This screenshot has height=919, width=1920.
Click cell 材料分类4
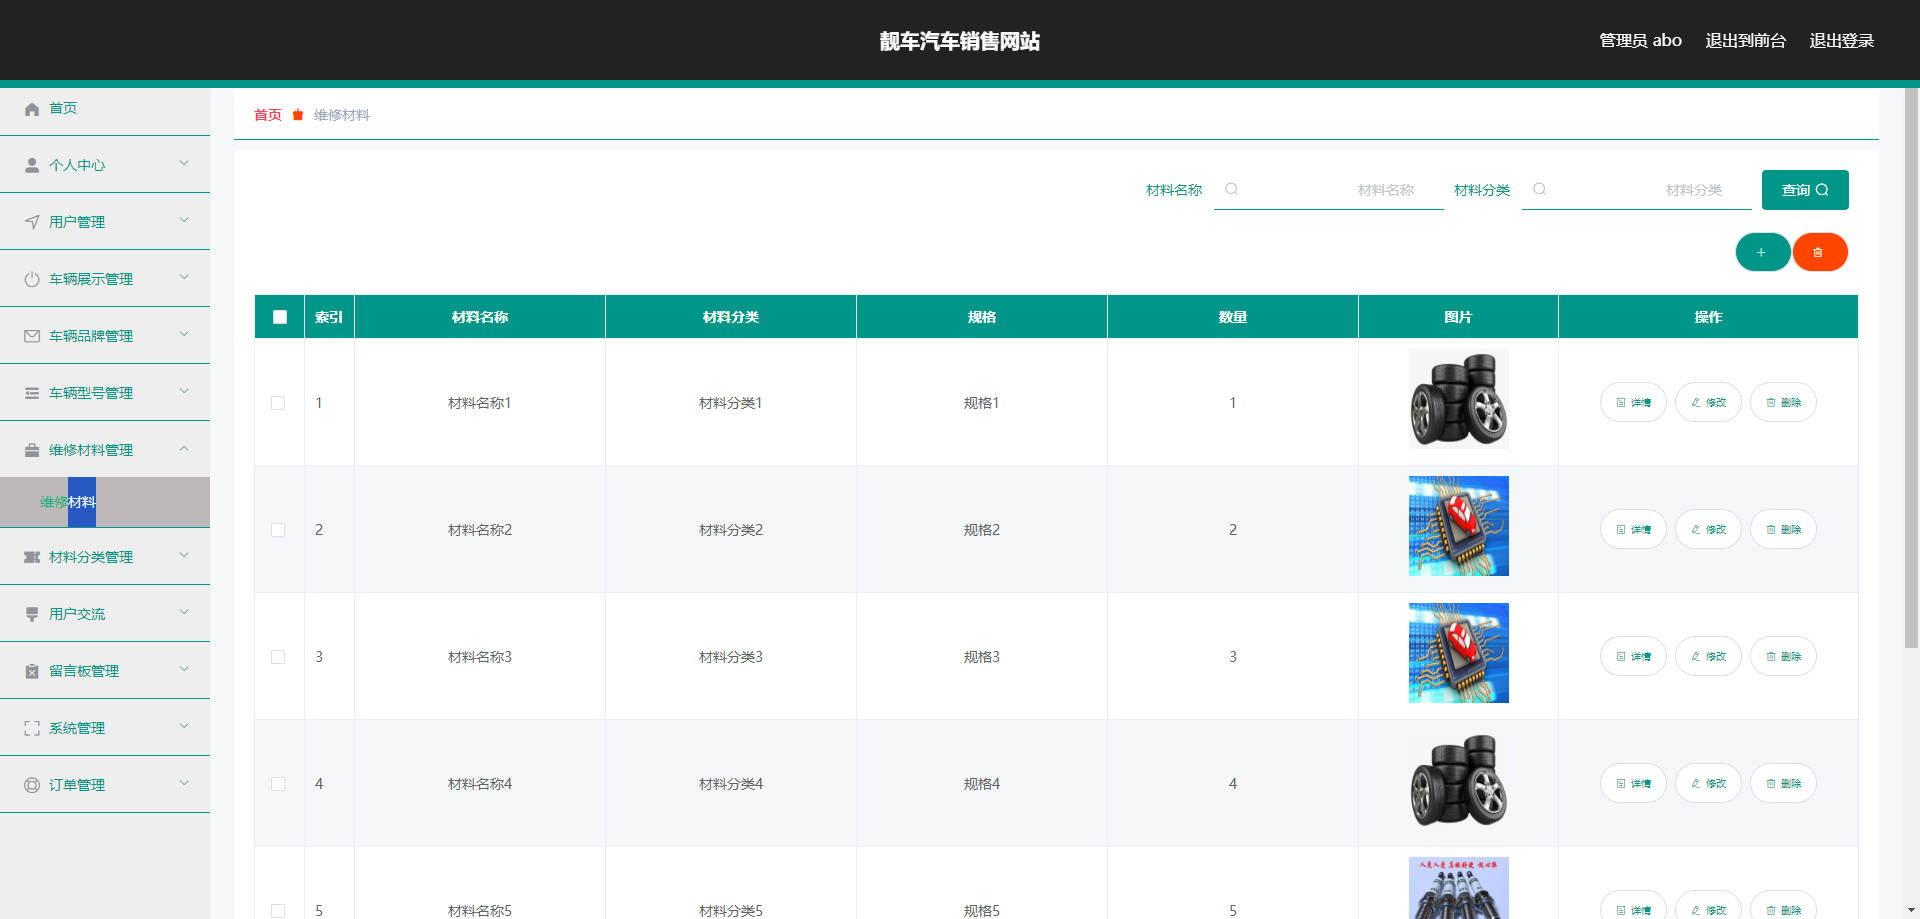tap(731, 784)
